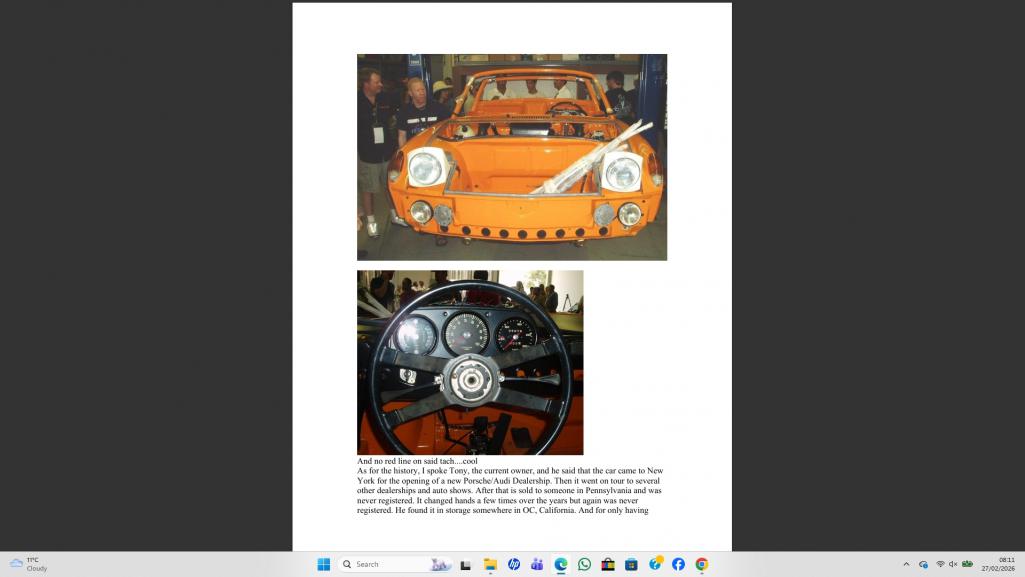Open Google Chrome from the taskbar
This screenshot has height=577, width=1025.
[702, 564]
